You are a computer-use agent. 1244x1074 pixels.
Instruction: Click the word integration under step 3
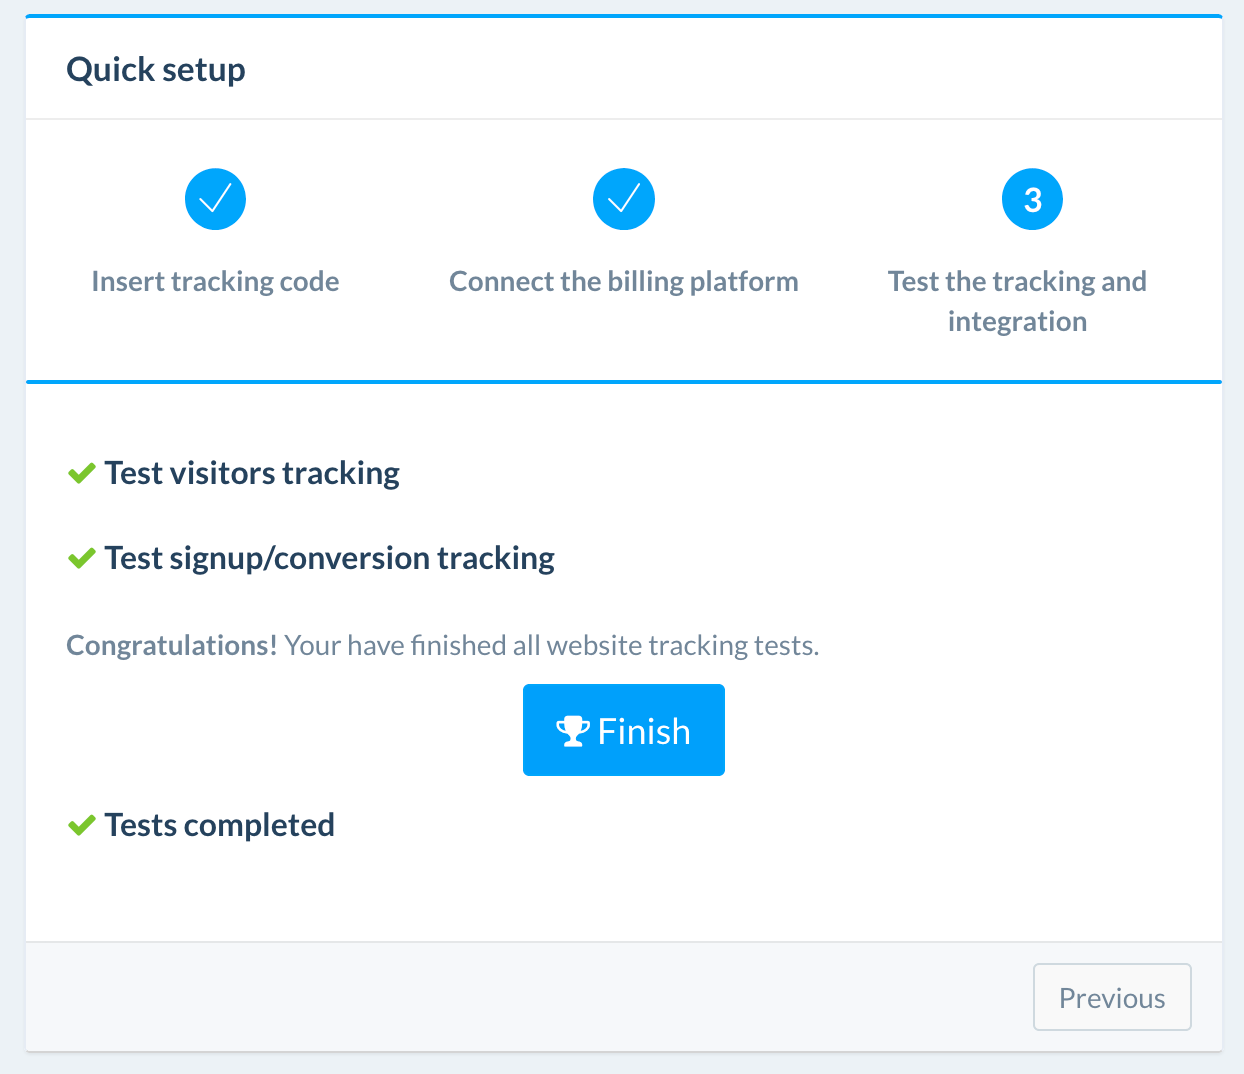point(1017,322)
